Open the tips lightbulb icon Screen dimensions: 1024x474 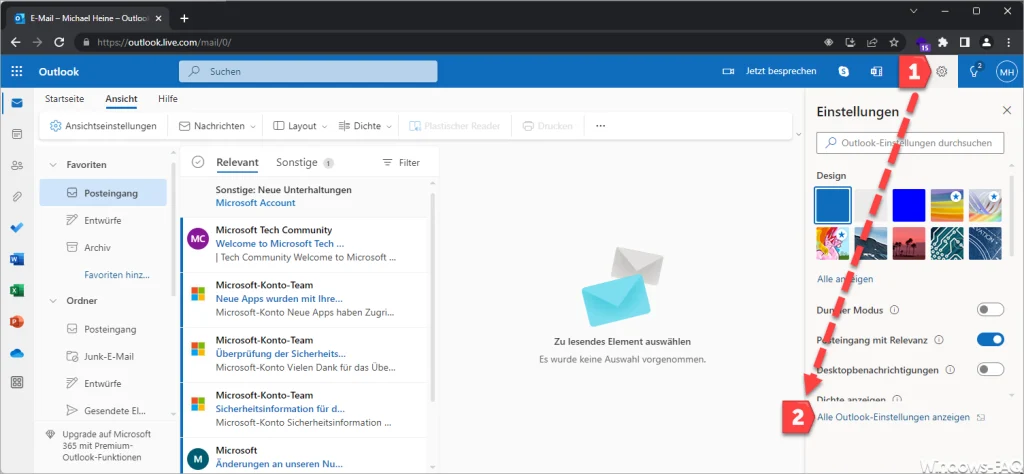[x=975, y=71]
